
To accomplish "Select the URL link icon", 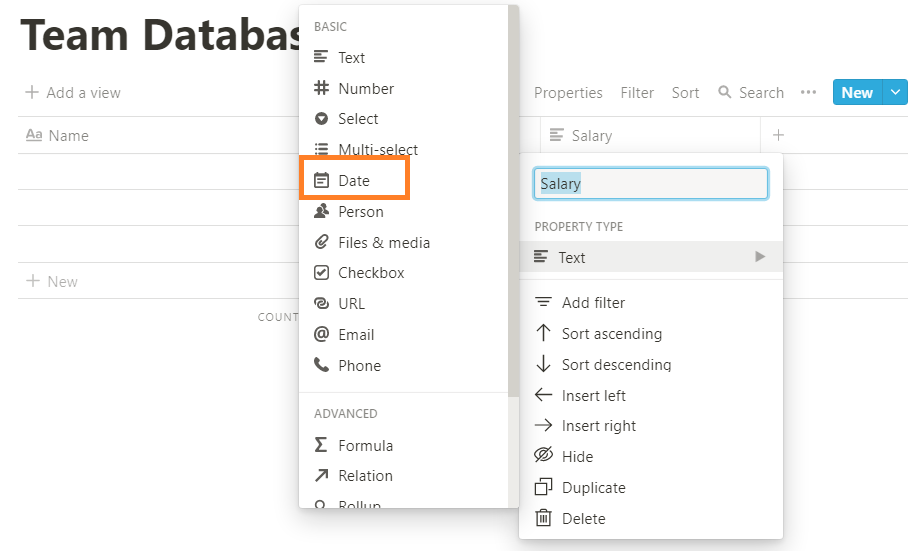I will [321, 303].
